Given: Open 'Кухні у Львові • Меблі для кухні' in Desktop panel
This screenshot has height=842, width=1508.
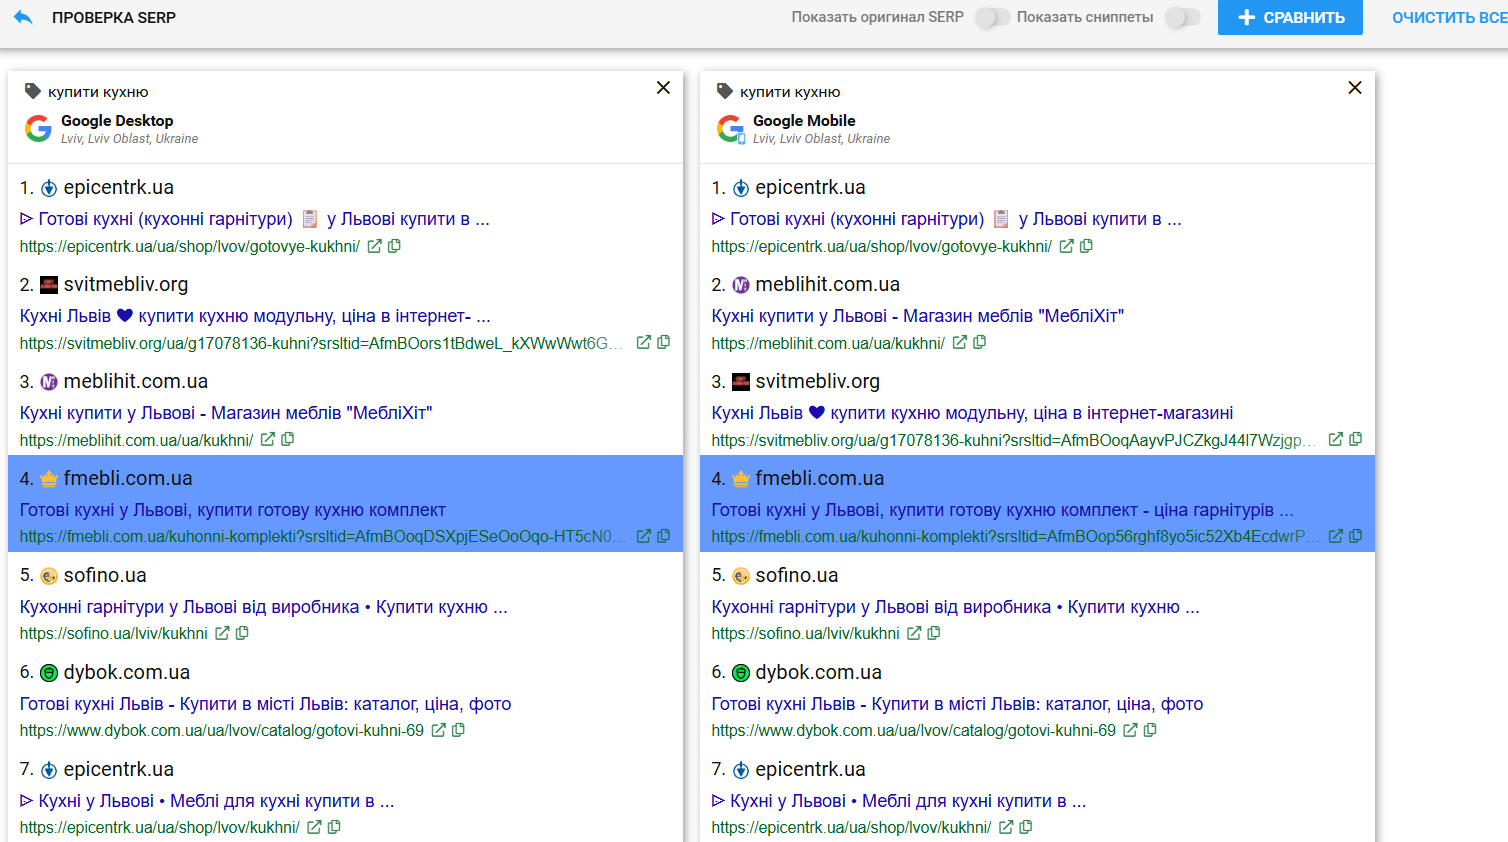Looking at the screenshot, I should pyautogui.click(x=207, y=801).
